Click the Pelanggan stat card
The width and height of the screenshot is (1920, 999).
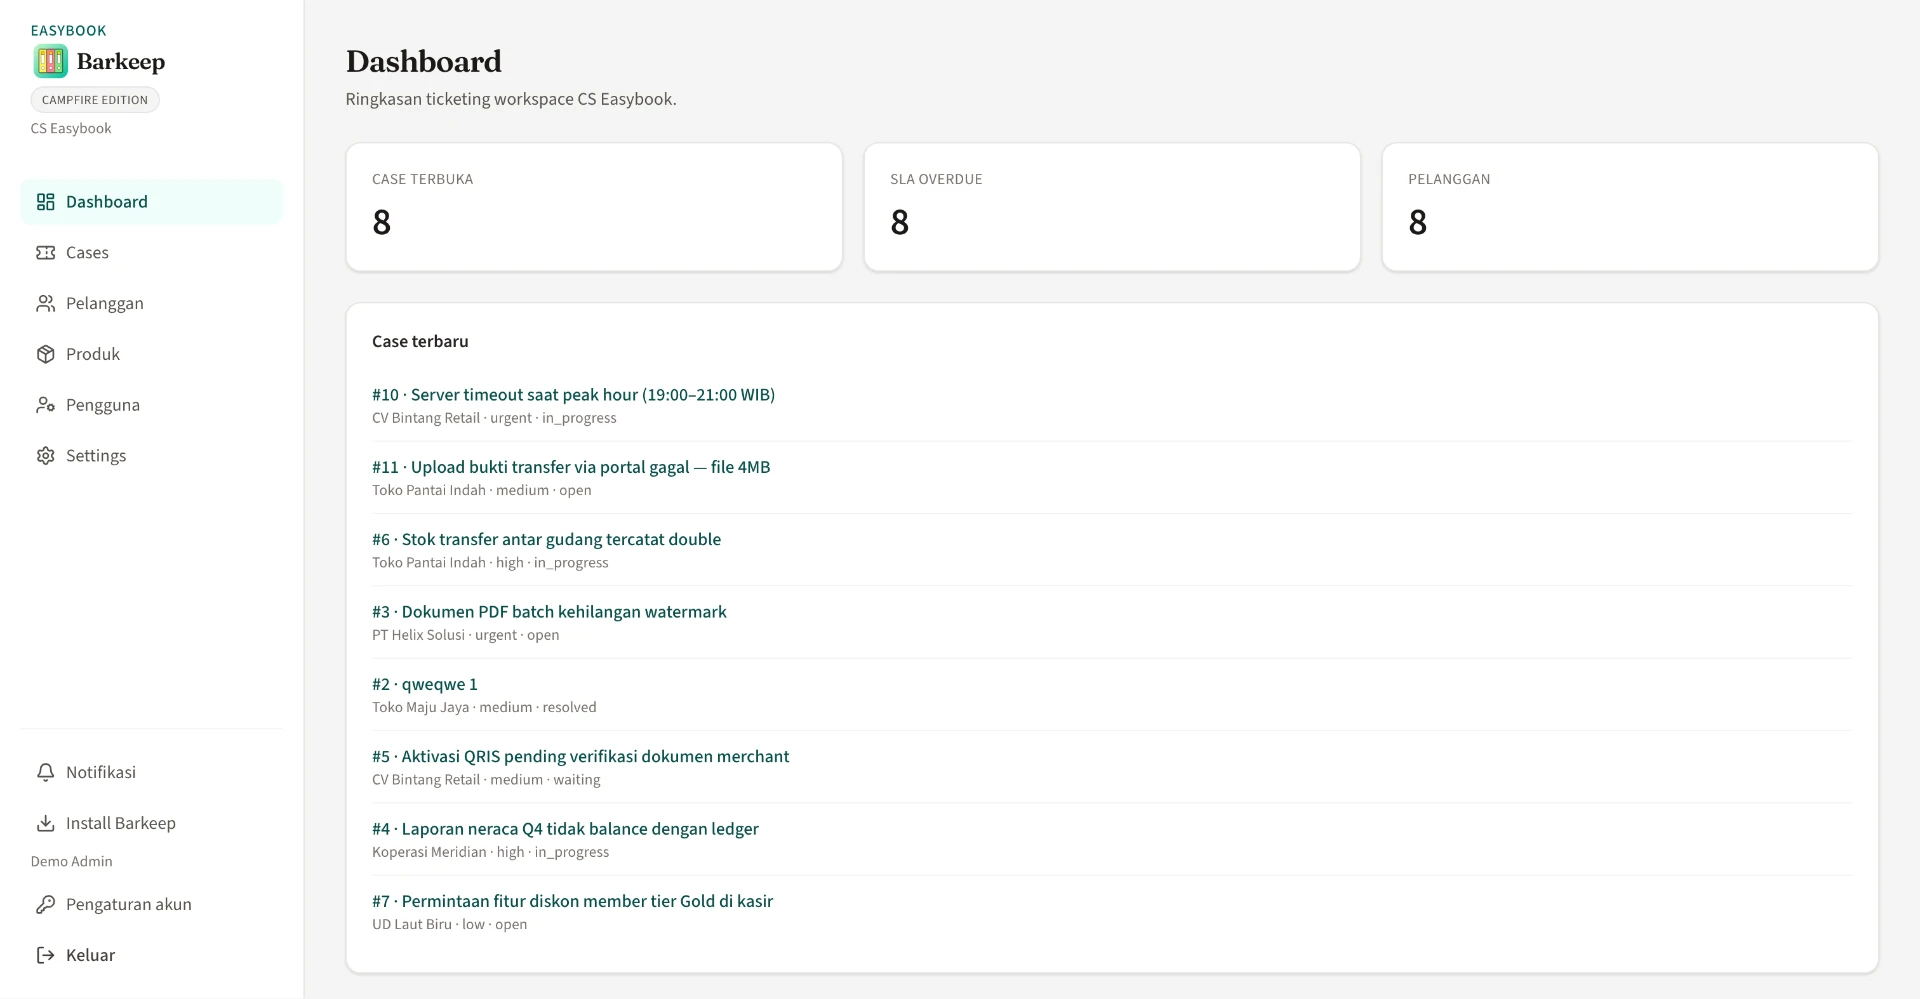(1630, 207)
